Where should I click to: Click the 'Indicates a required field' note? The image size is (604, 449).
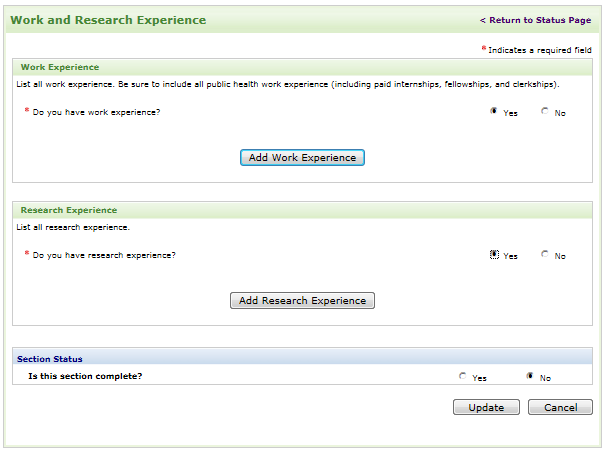tap(539, 50)
